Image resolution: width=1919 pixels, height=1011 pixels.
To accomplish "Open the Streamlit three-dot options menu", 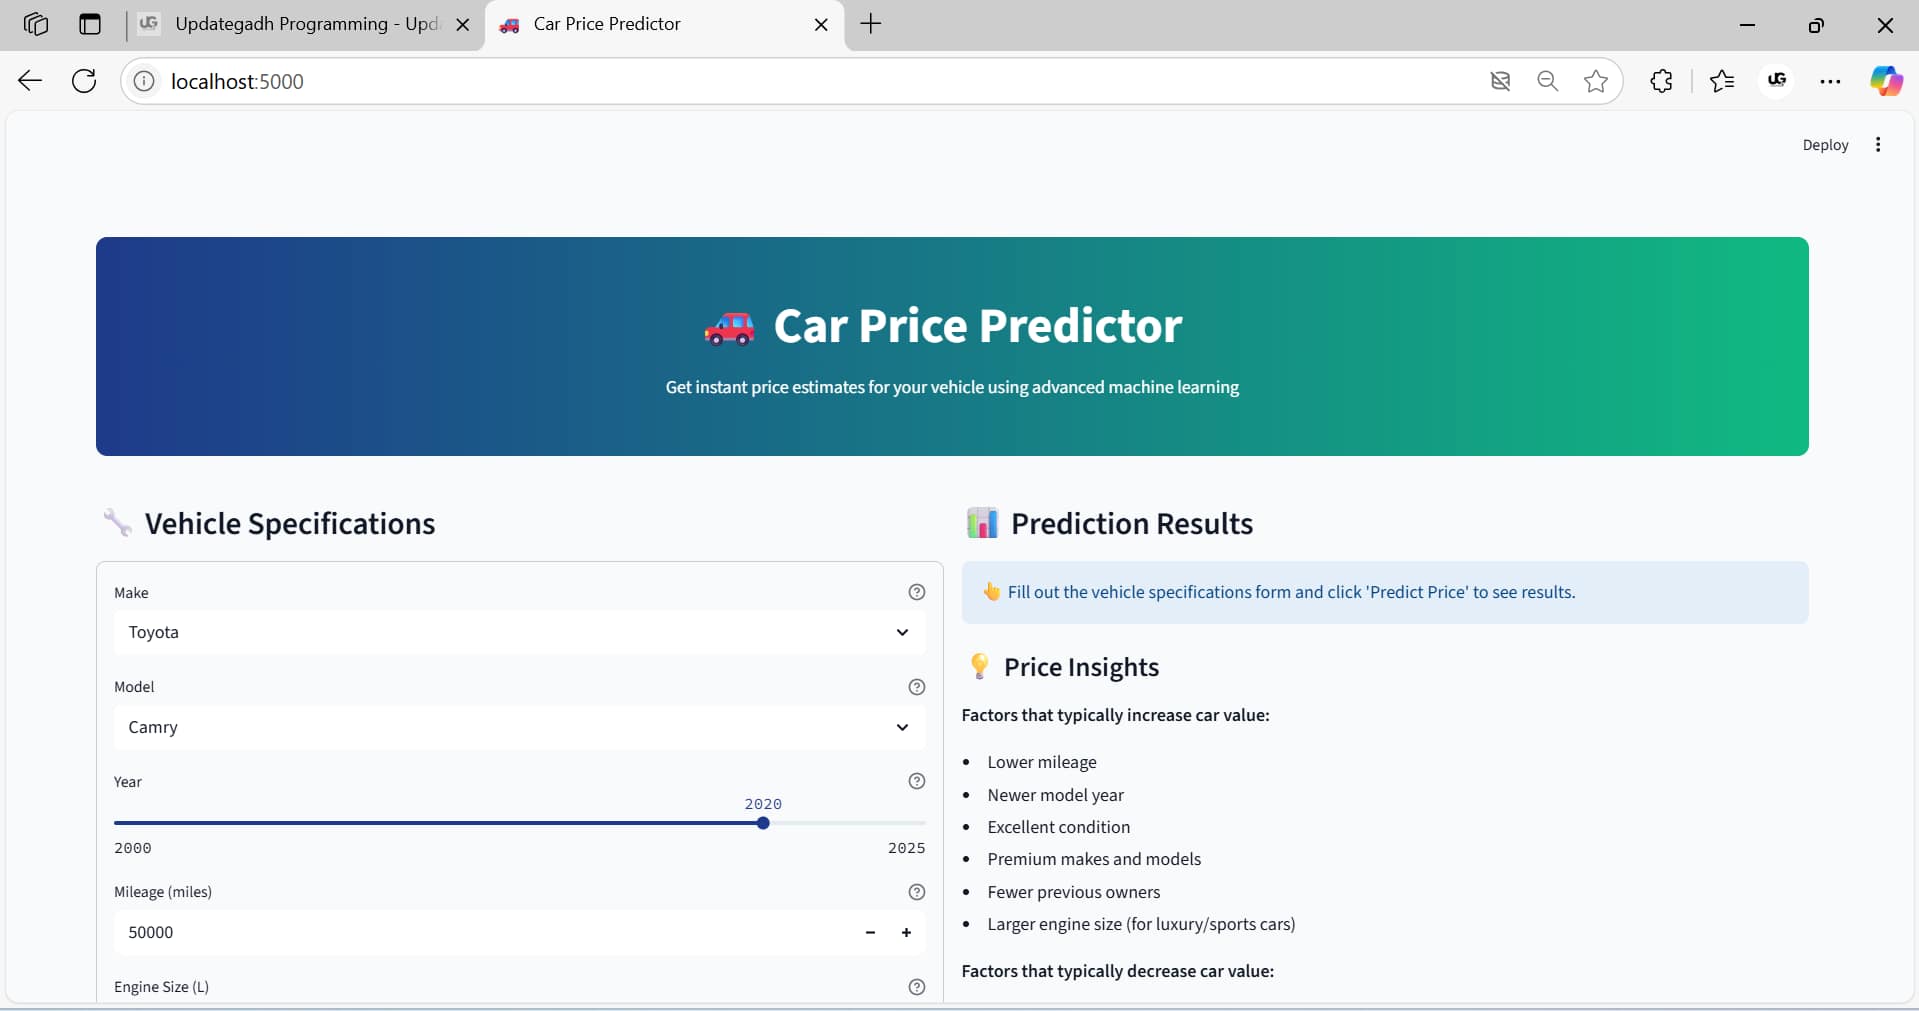I will (x=1878, y=145).
